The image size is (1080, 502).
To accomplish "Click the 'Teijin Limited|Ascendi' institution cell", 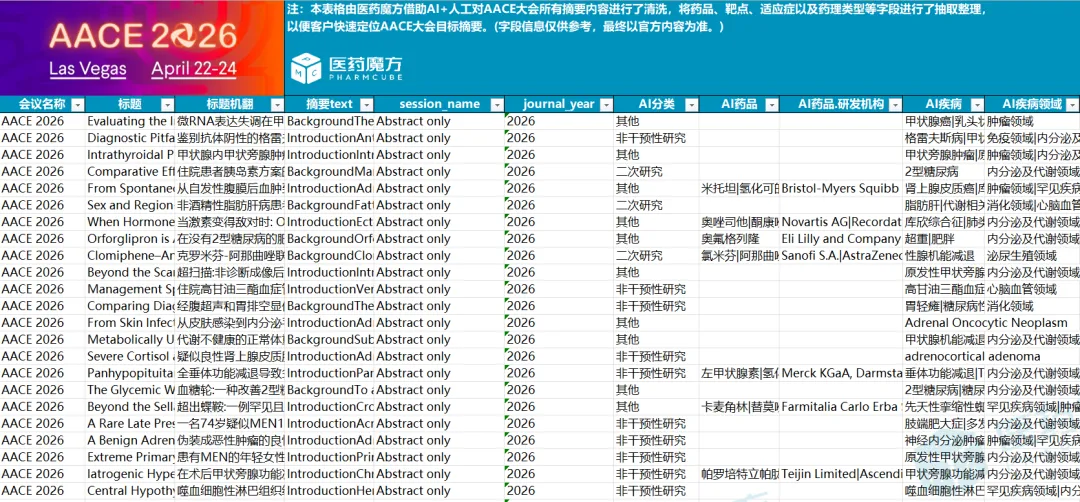I will (x=841, y=474).
